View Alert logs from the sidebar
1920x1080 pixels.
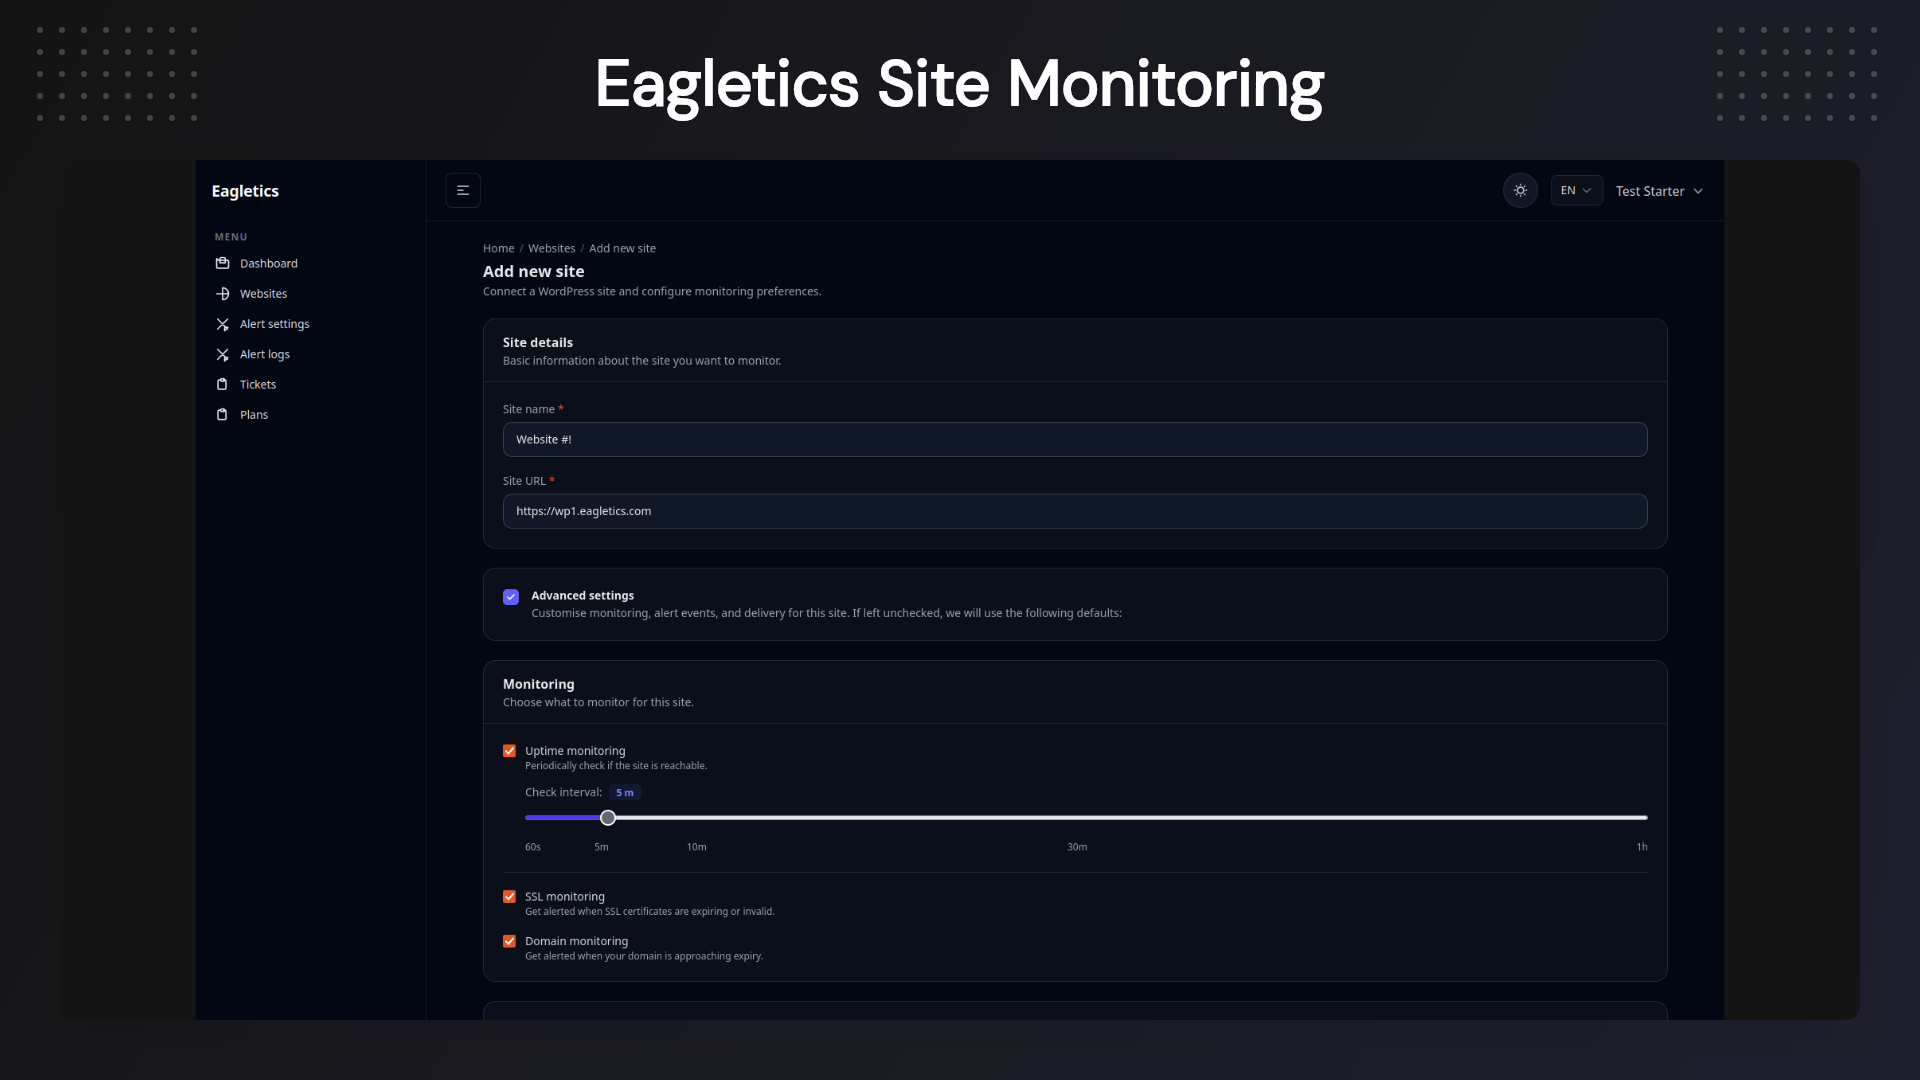(265, 354)
